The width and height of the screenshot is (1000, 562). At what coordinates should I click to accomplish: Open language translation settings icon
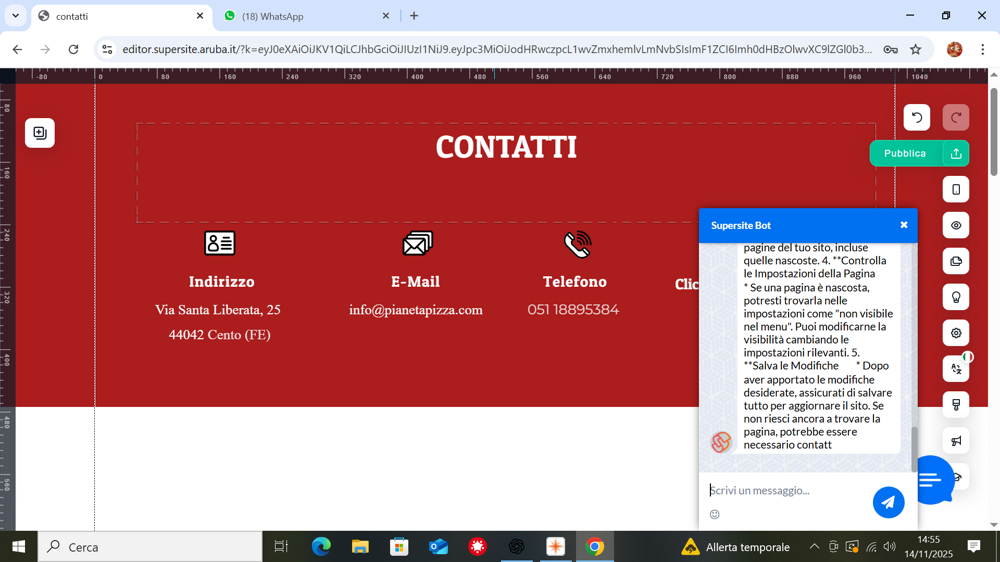[x=956, y=369]
